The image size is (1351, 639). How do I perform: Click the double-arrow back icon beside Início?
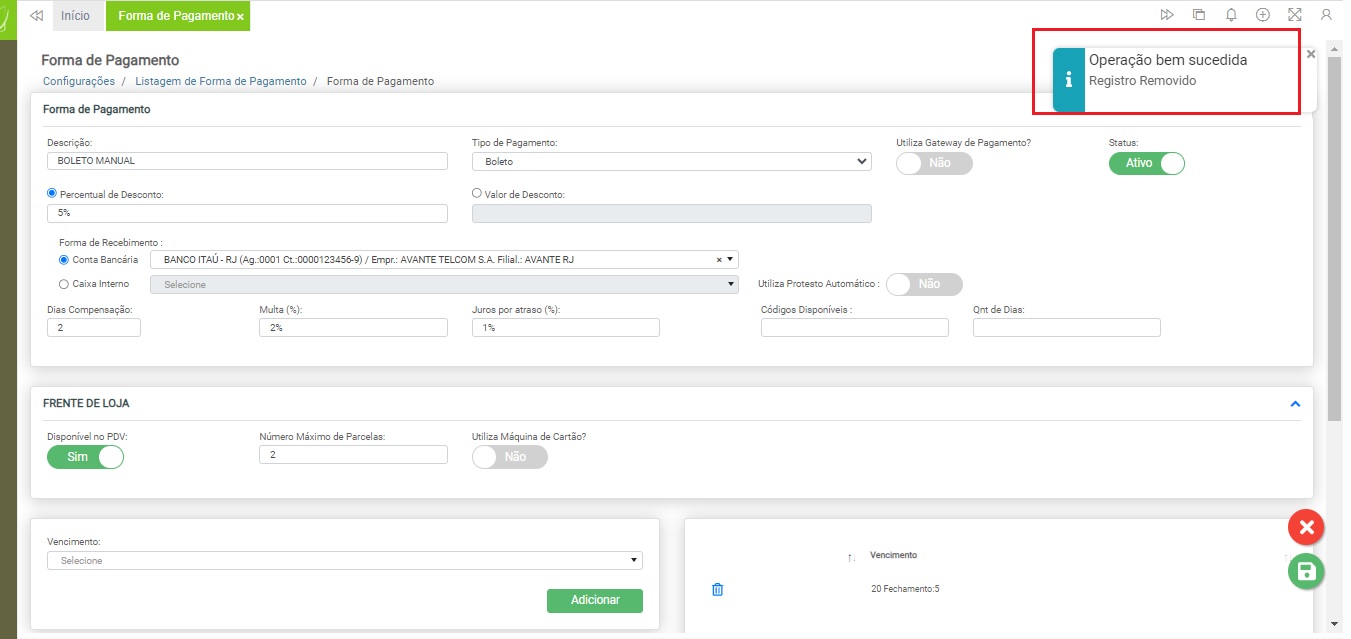click(x=37, y=16)
